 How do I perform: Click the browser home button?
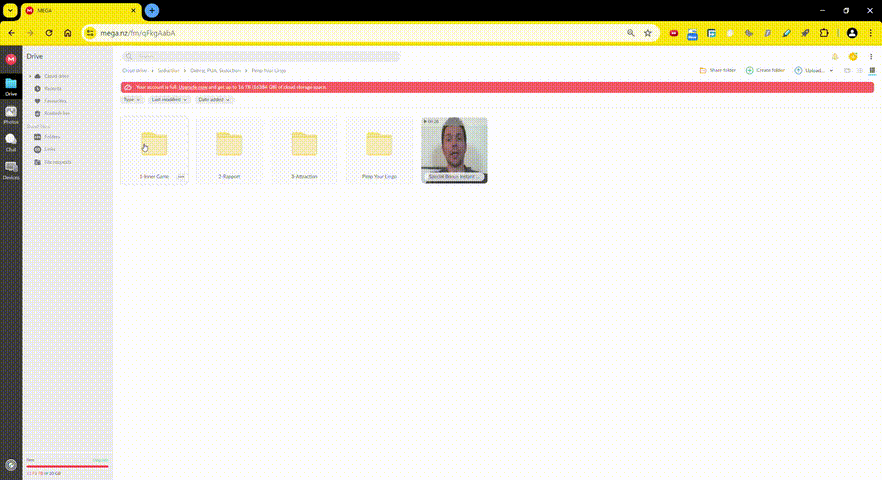[68, 33]
